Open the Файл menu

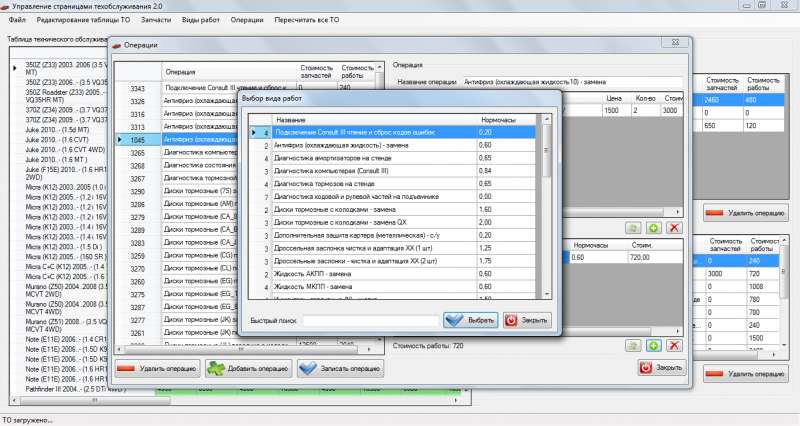tap(17, 20)
